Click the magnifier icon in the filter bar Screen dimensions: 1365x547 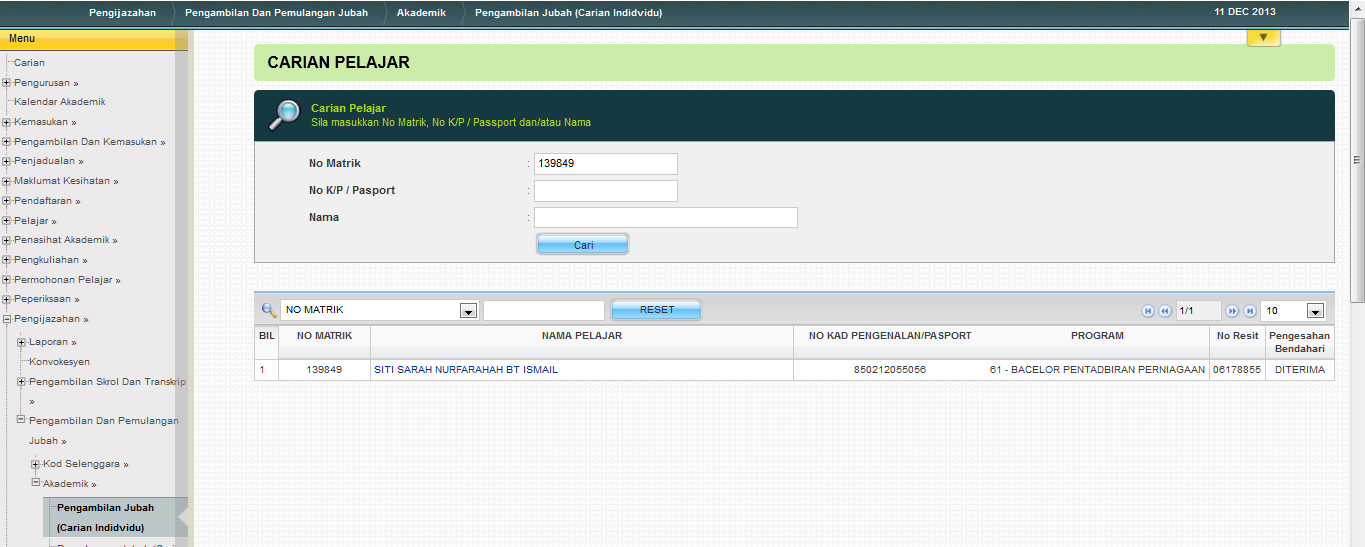[268, 310]
